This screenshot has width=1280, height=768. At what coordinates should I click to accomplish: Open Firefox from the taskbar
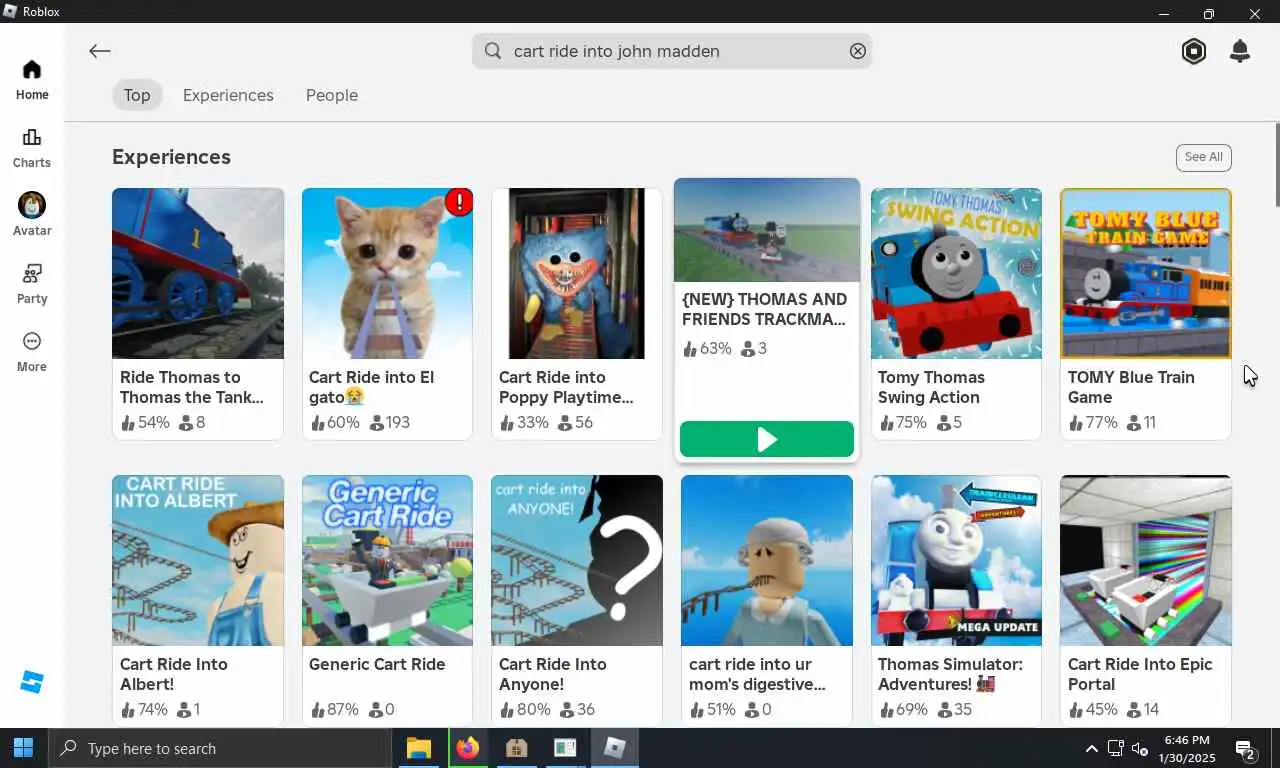click(467, 748)
